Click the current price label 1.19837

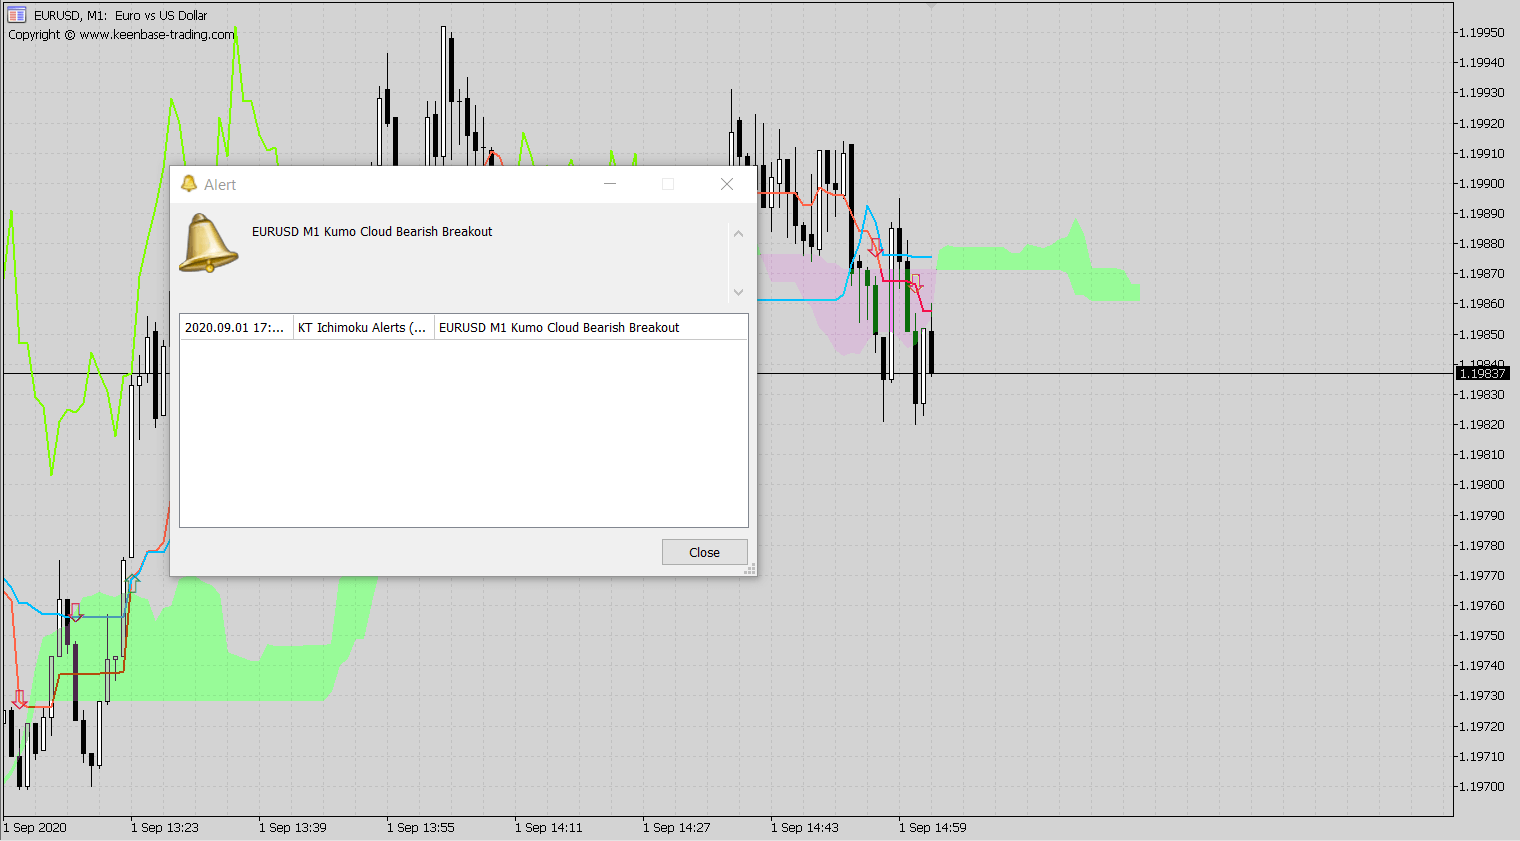pos(1482,373)
